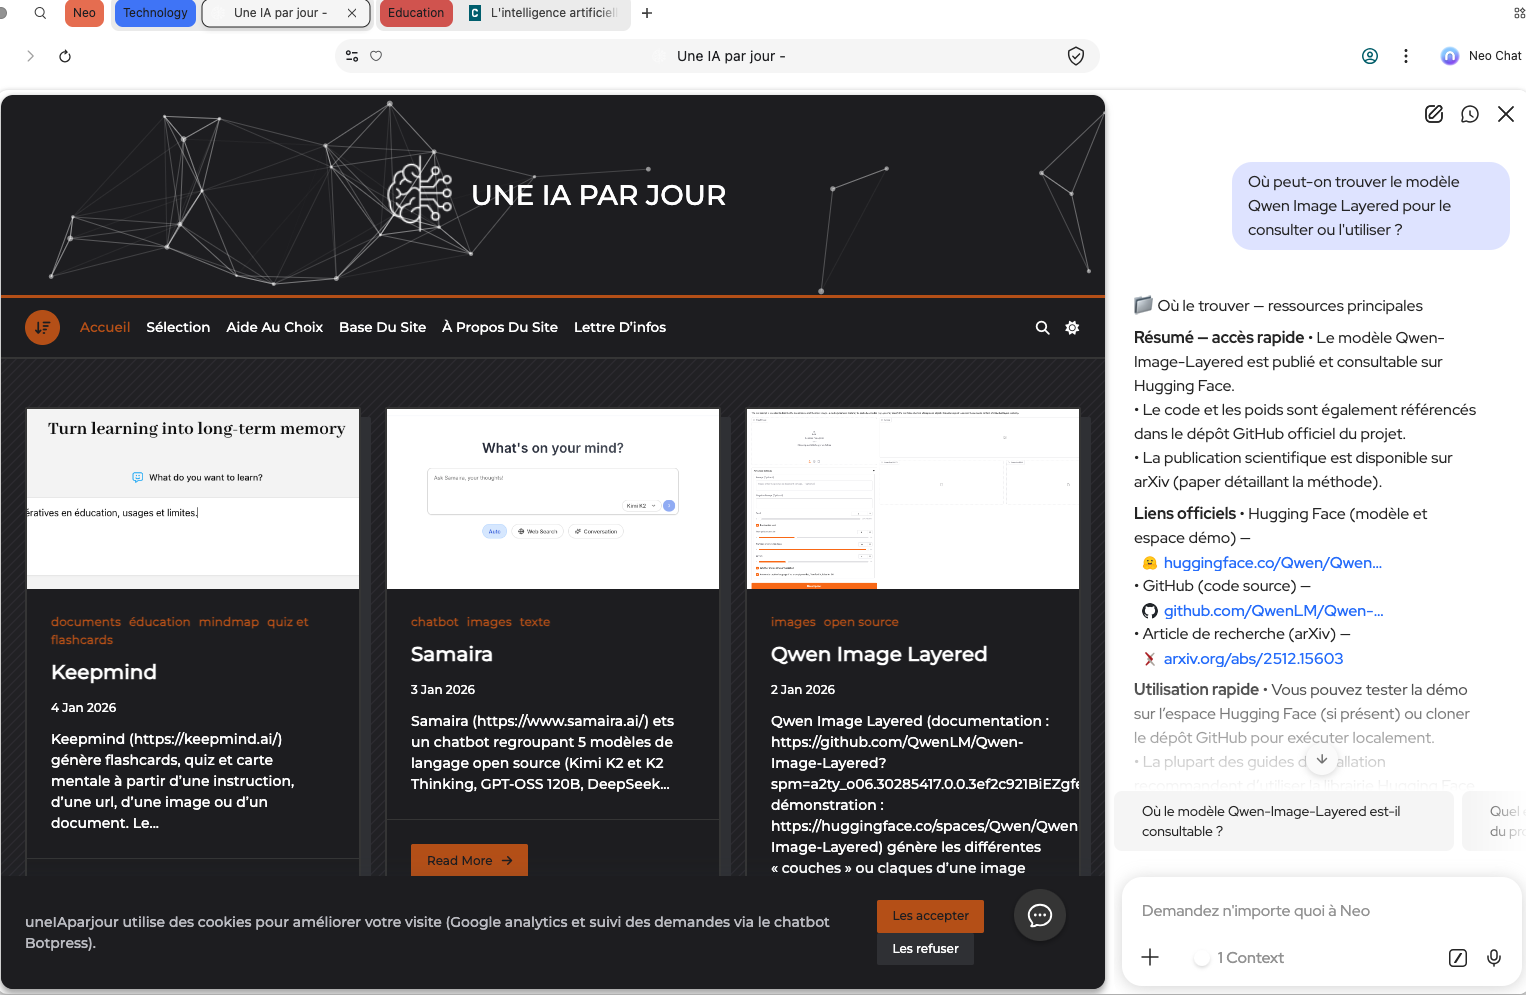Open the arxiv.org/abs/2512.15603 link
Screen dimensions: 1526x995
(1253, 659)
